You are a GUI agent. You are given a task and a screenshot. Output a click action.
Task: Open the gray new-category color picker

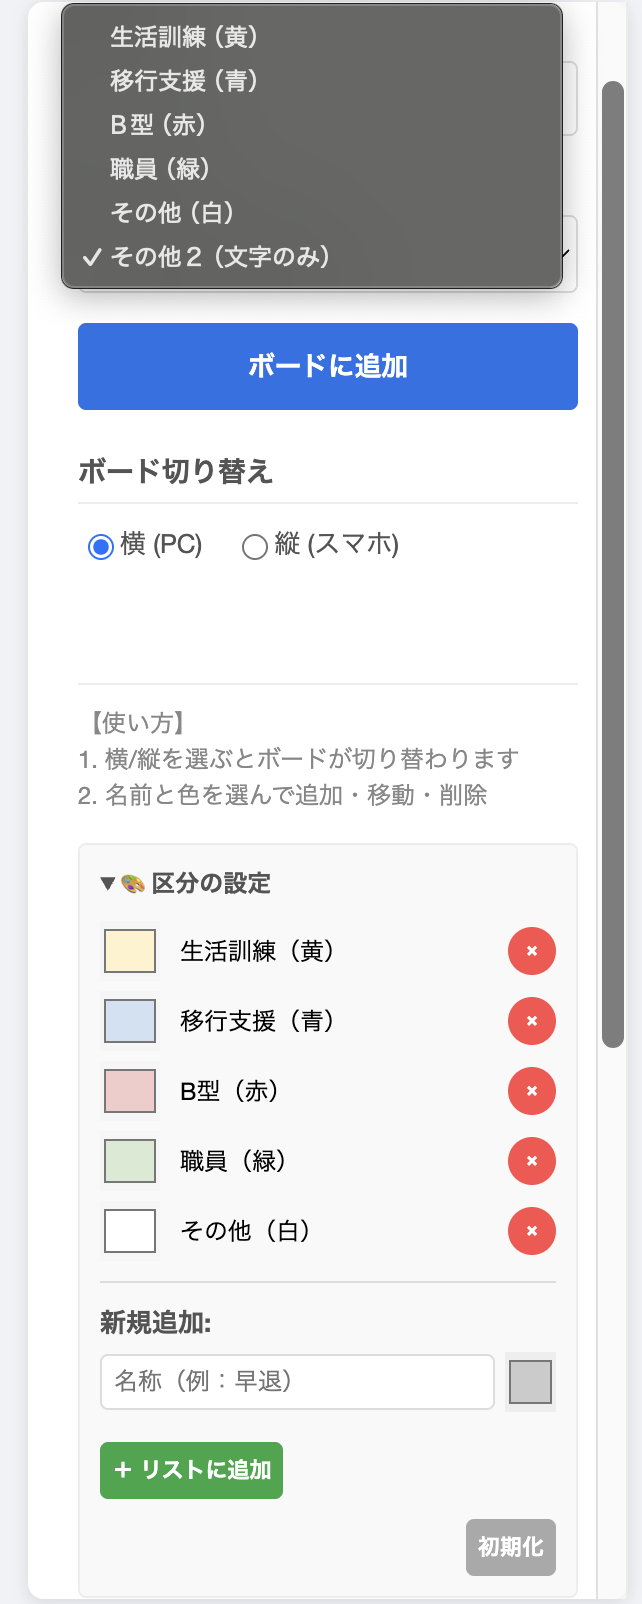click(530, 1382)
